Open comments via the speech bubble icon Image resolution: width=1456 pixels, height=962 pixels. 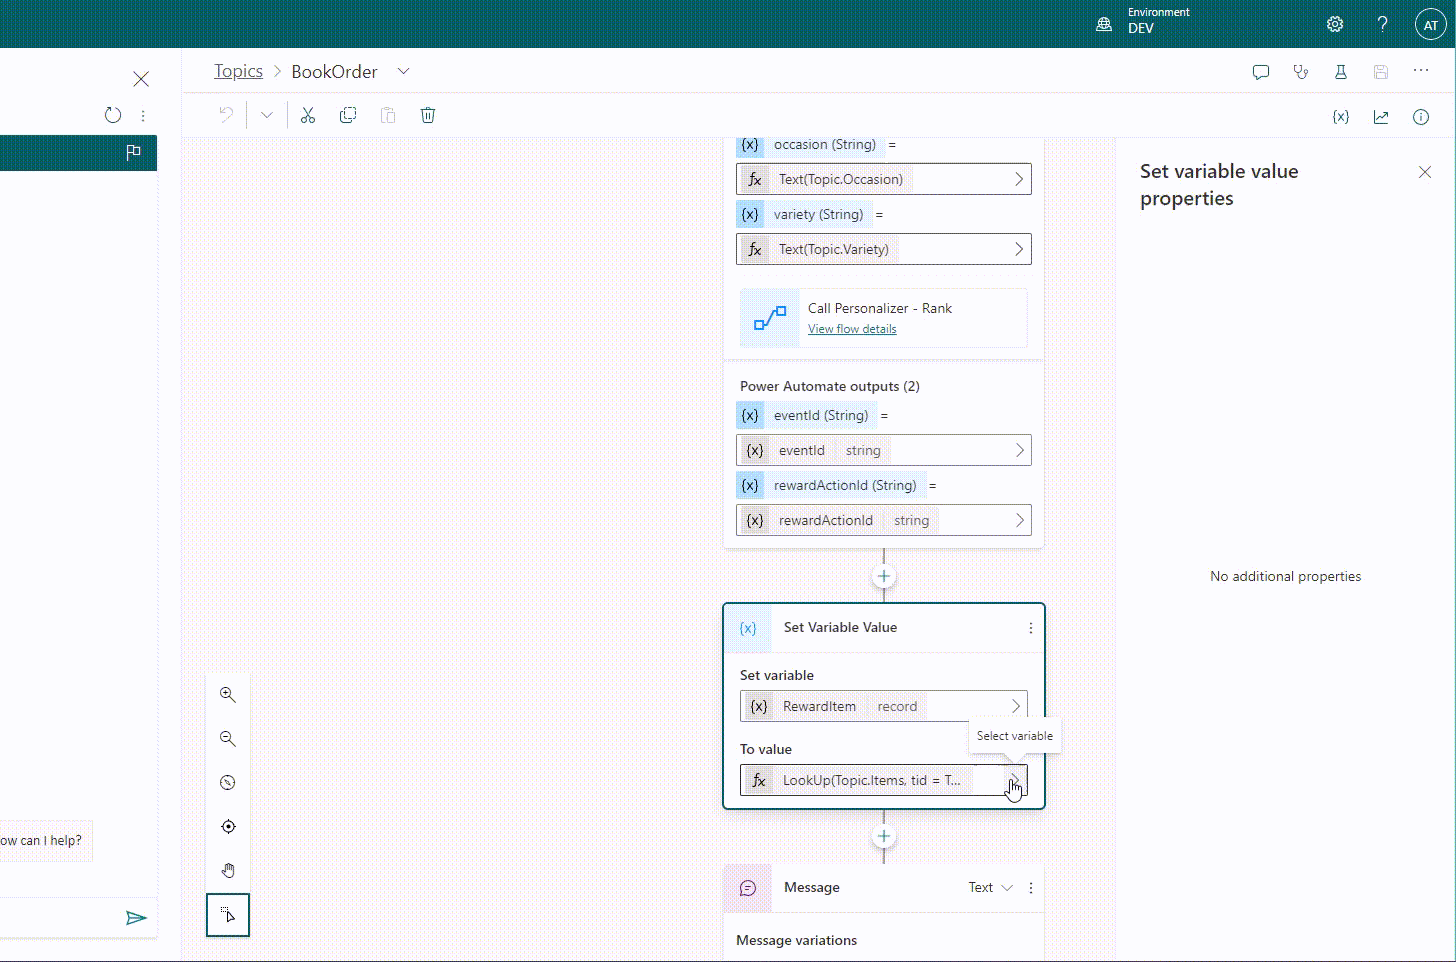pos(1260,71)
